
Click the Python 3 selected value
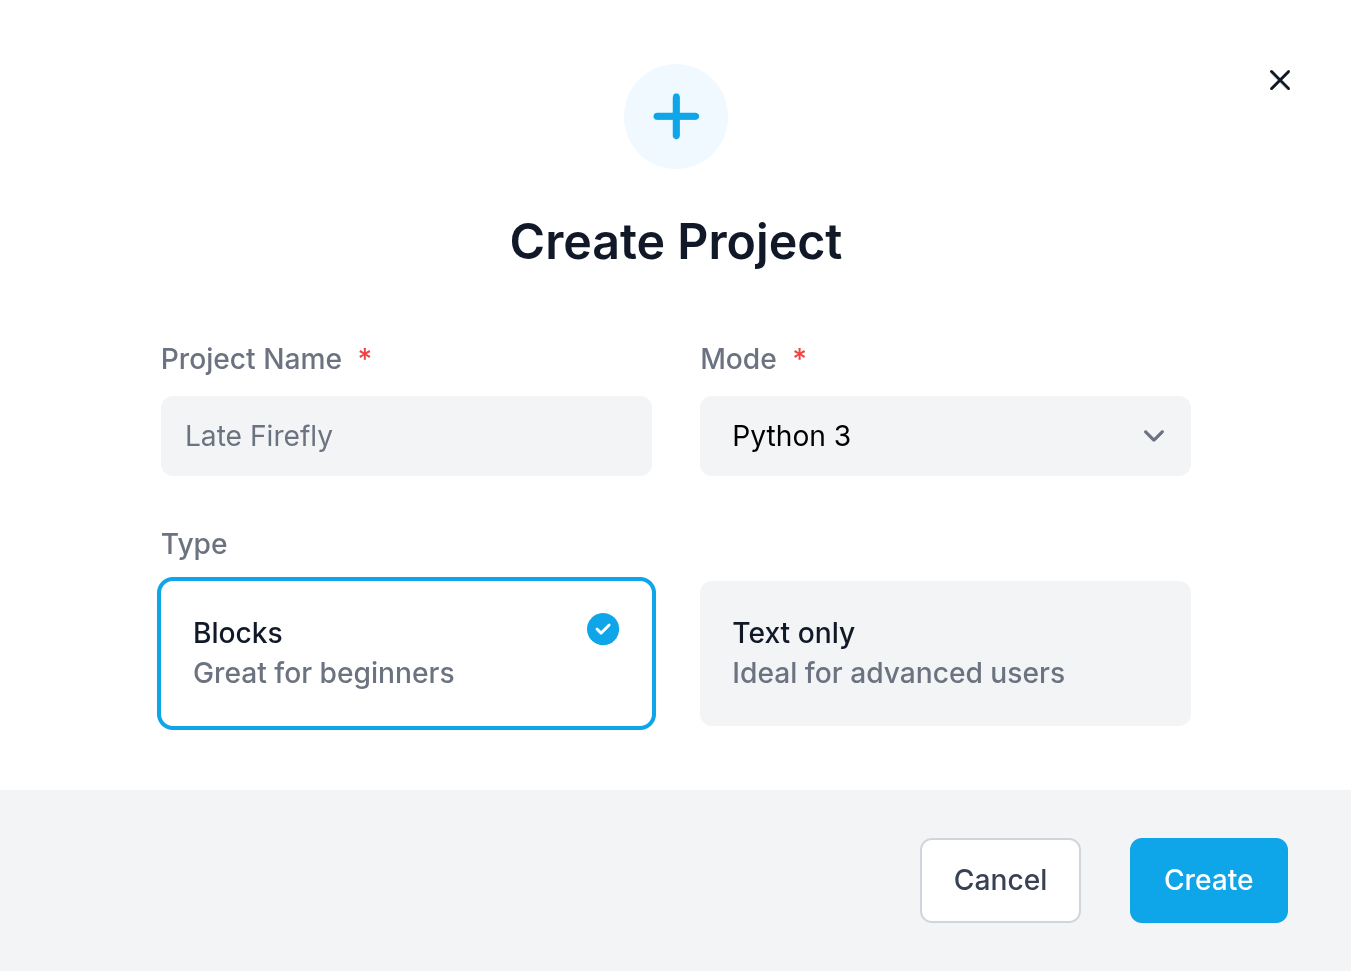coord(791,436)
